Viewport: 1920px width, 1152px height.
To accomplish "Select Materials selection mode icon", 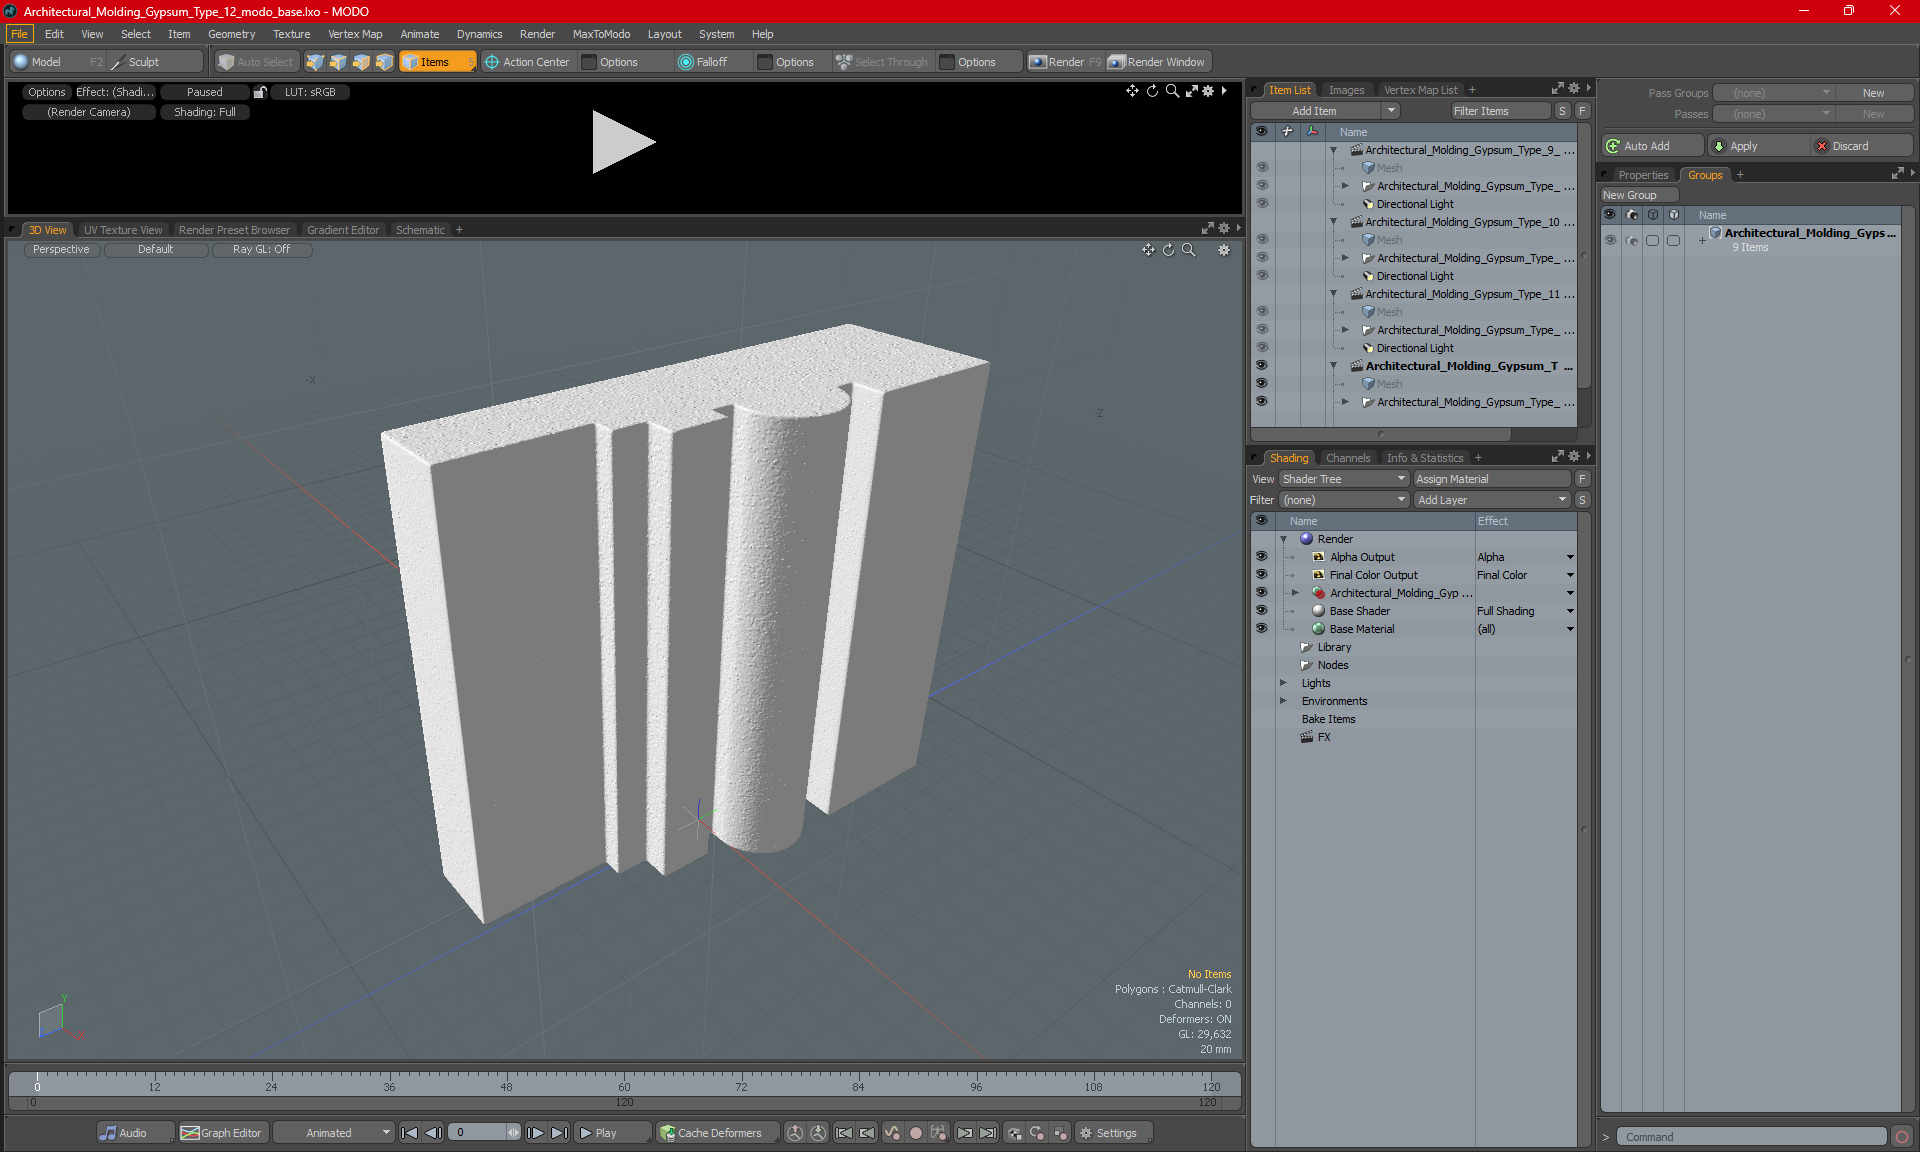I will pos(384,62).
